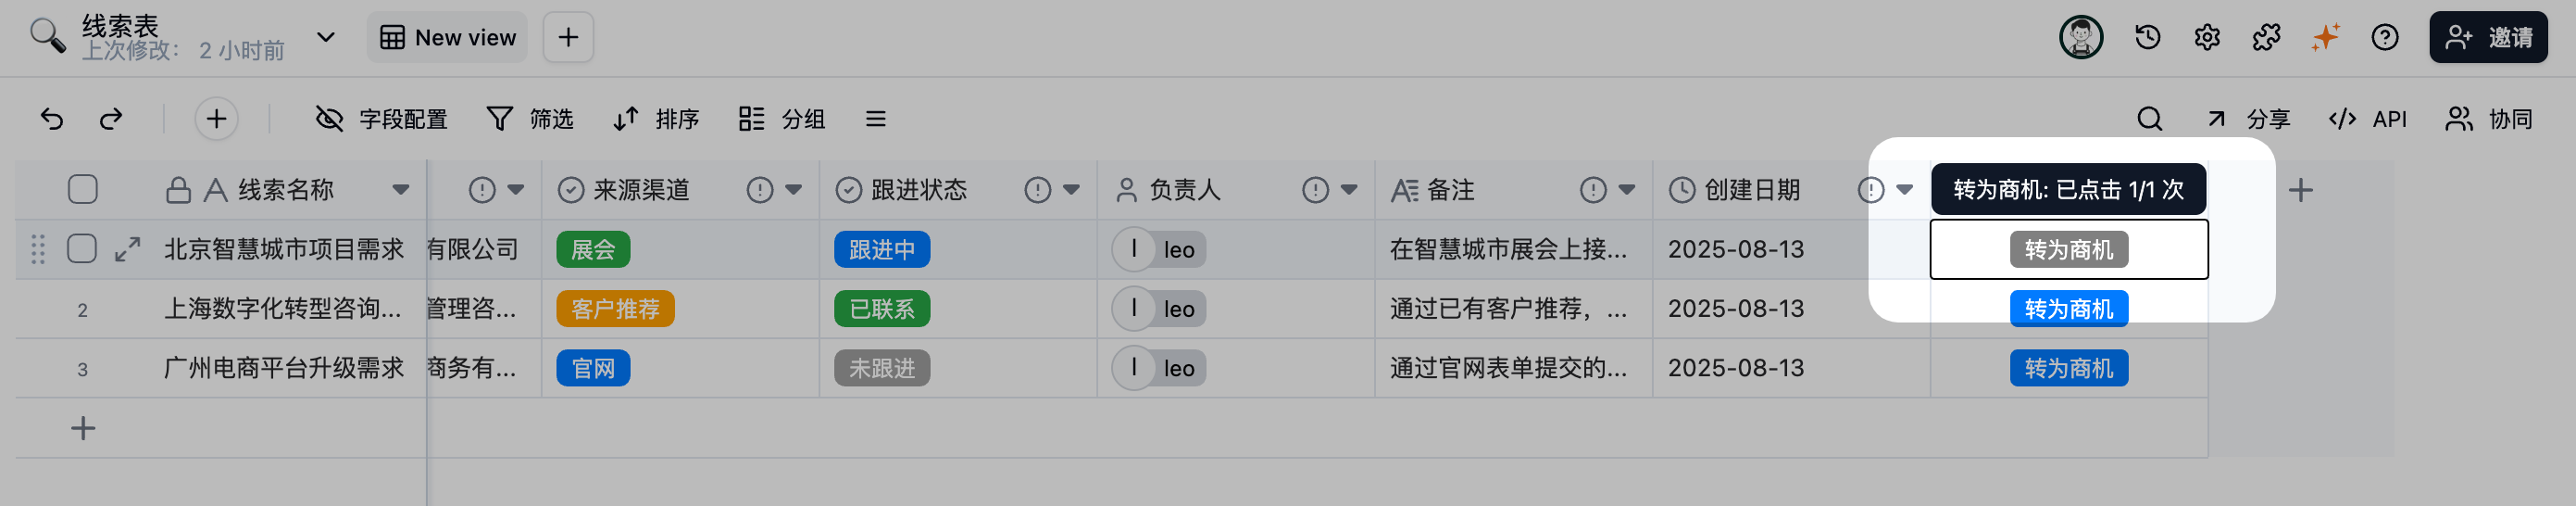The image size is (2576, 506).
Task: Open the 筛选 filter menu
Action: (530, 119)
